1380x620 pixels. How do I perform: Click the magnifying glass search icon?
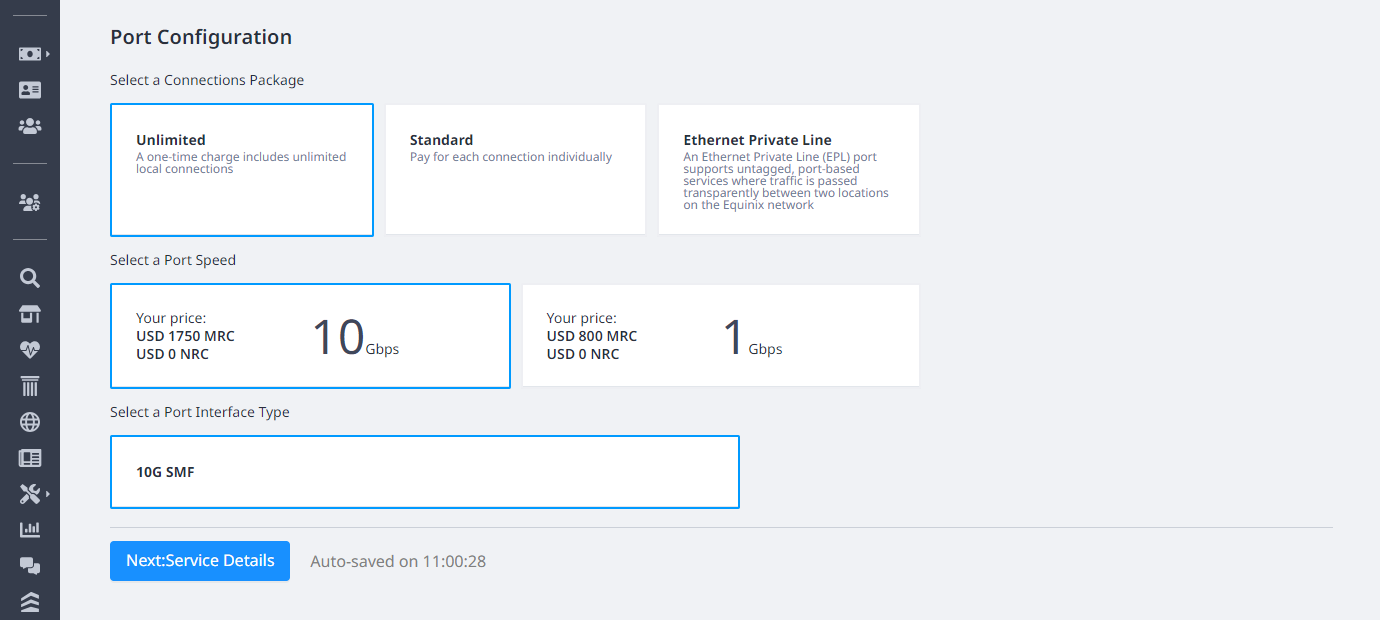[x=30, y=278]
